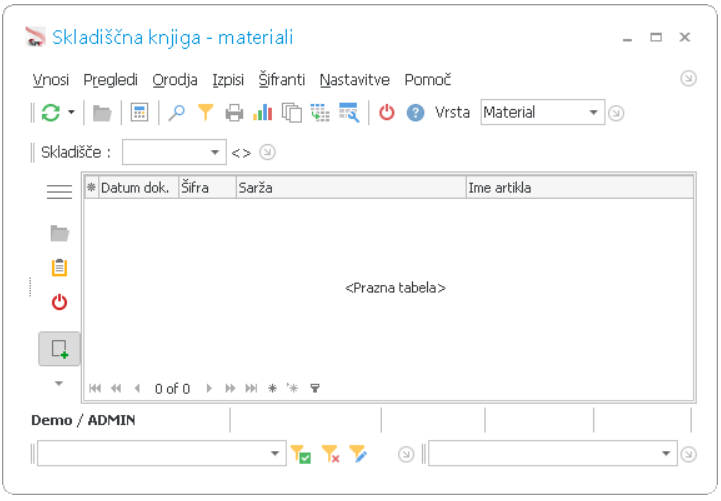Go to next record in navigator

pos(209,388)
